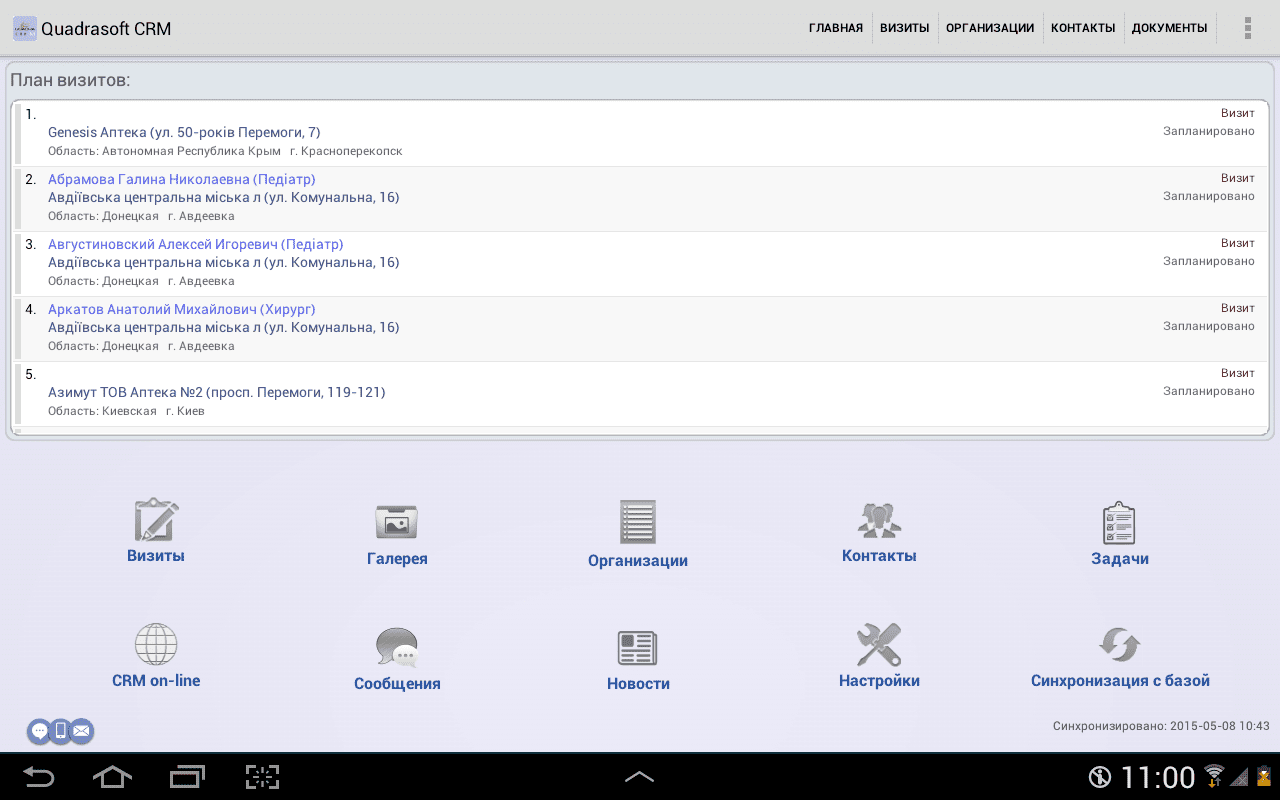Open the CRM on-line label link

[156, 681]
